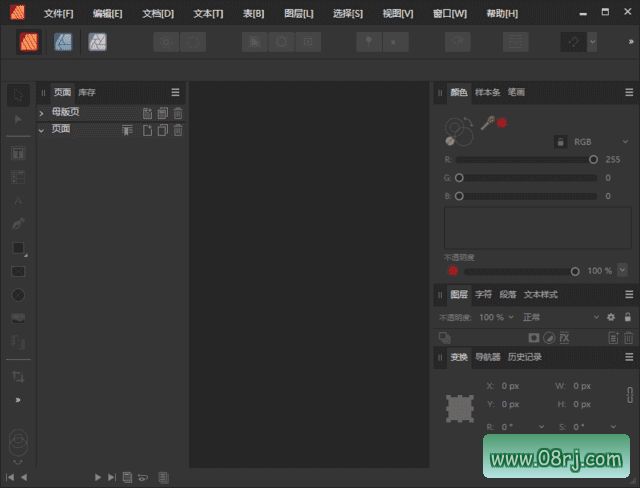
Task: Click the mask layer icon
Action: (x=534, y=337)
